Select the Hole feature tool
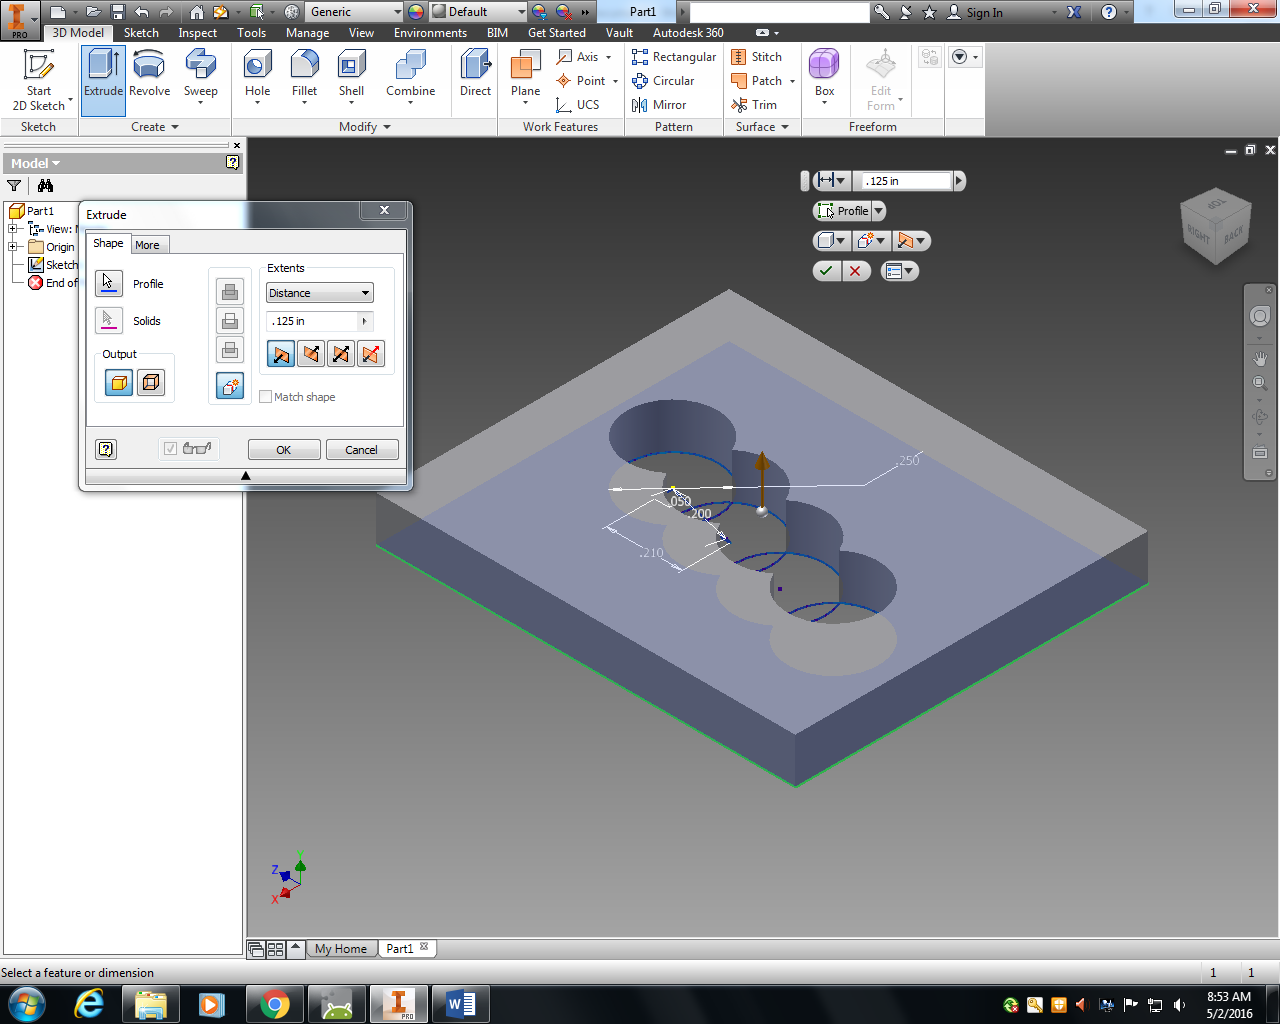The height and width of the screenshot is (1024, 1280). coord(257,76)
